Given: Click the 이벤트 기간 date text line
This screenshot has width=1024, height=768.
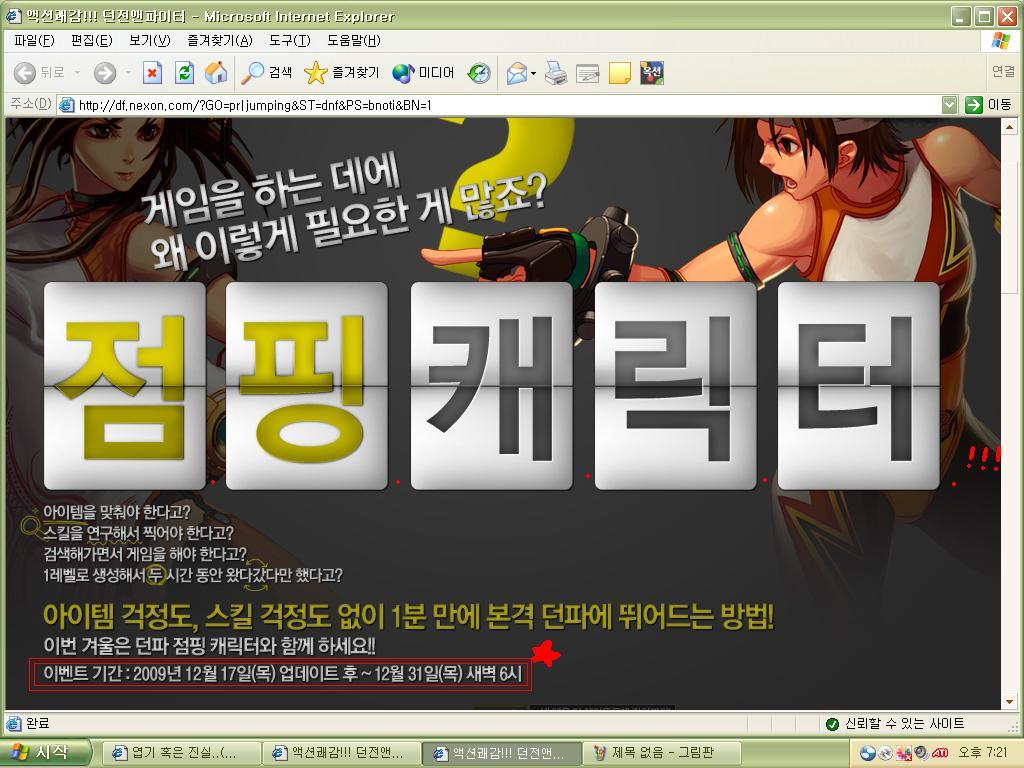Looking at the screenshot, I should coord(282,674).
